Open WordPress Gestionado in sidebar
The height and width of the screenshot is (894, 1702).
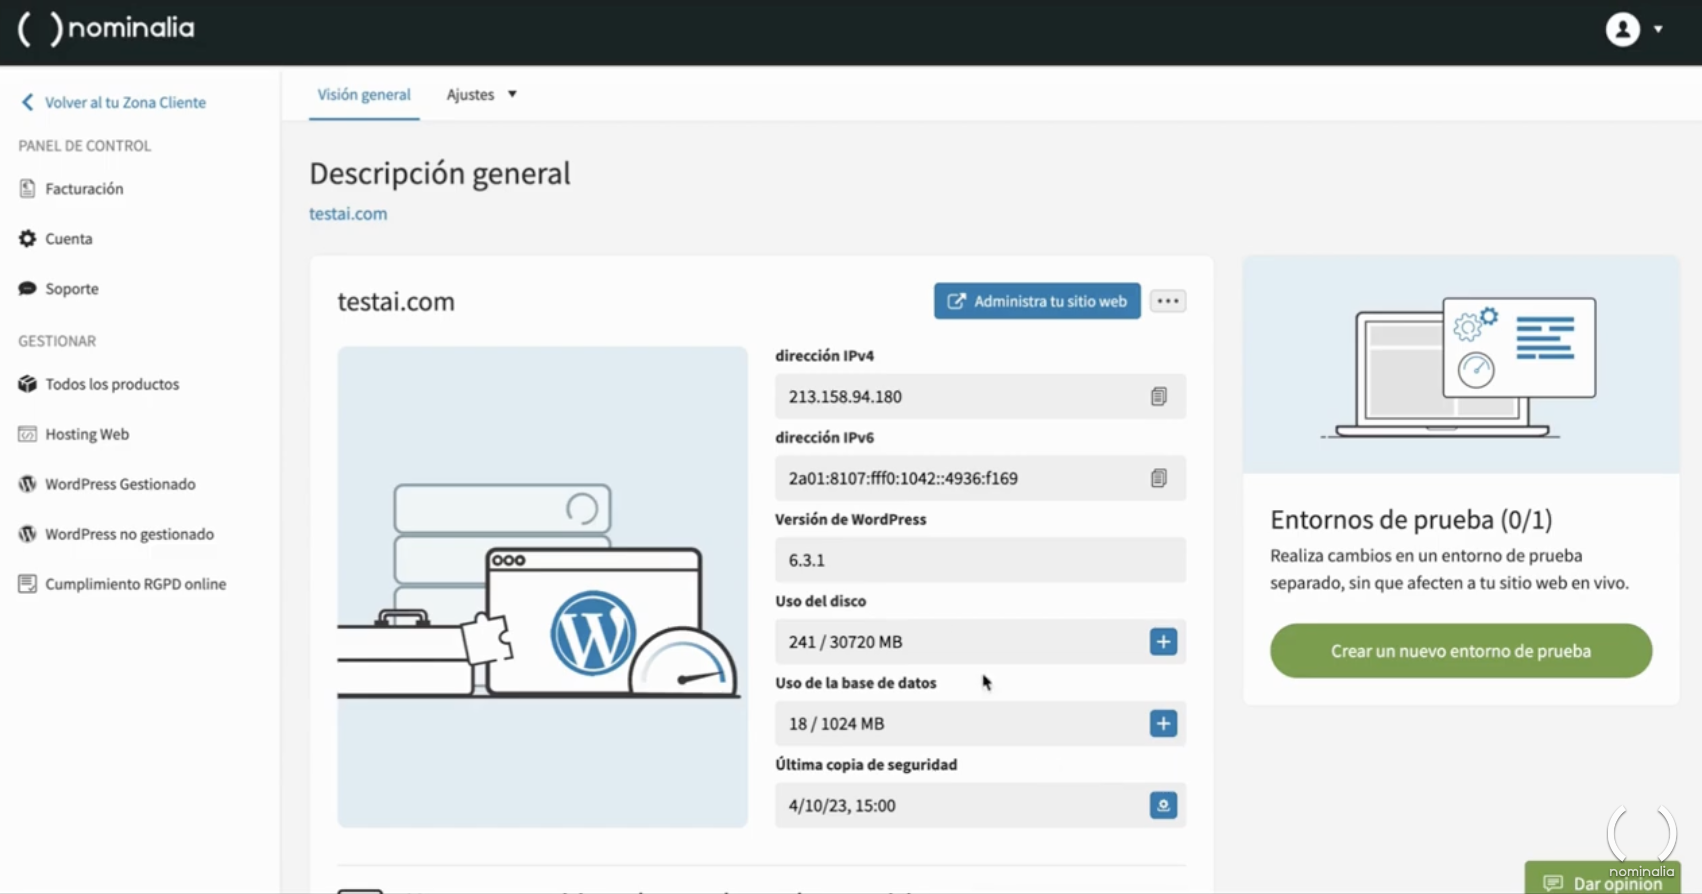point(120,484)
